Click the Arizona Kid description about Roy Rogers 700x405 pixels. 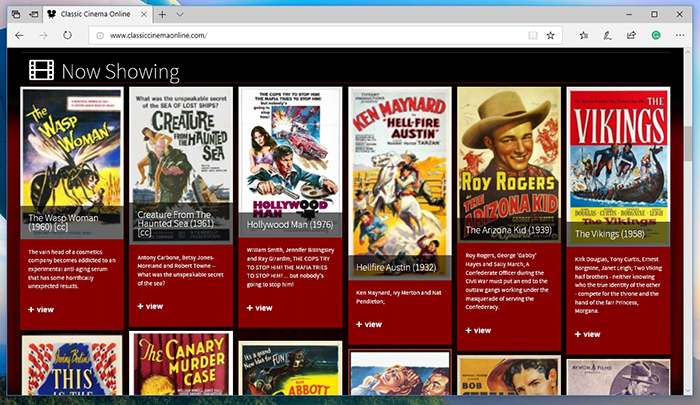click(507, 281)
